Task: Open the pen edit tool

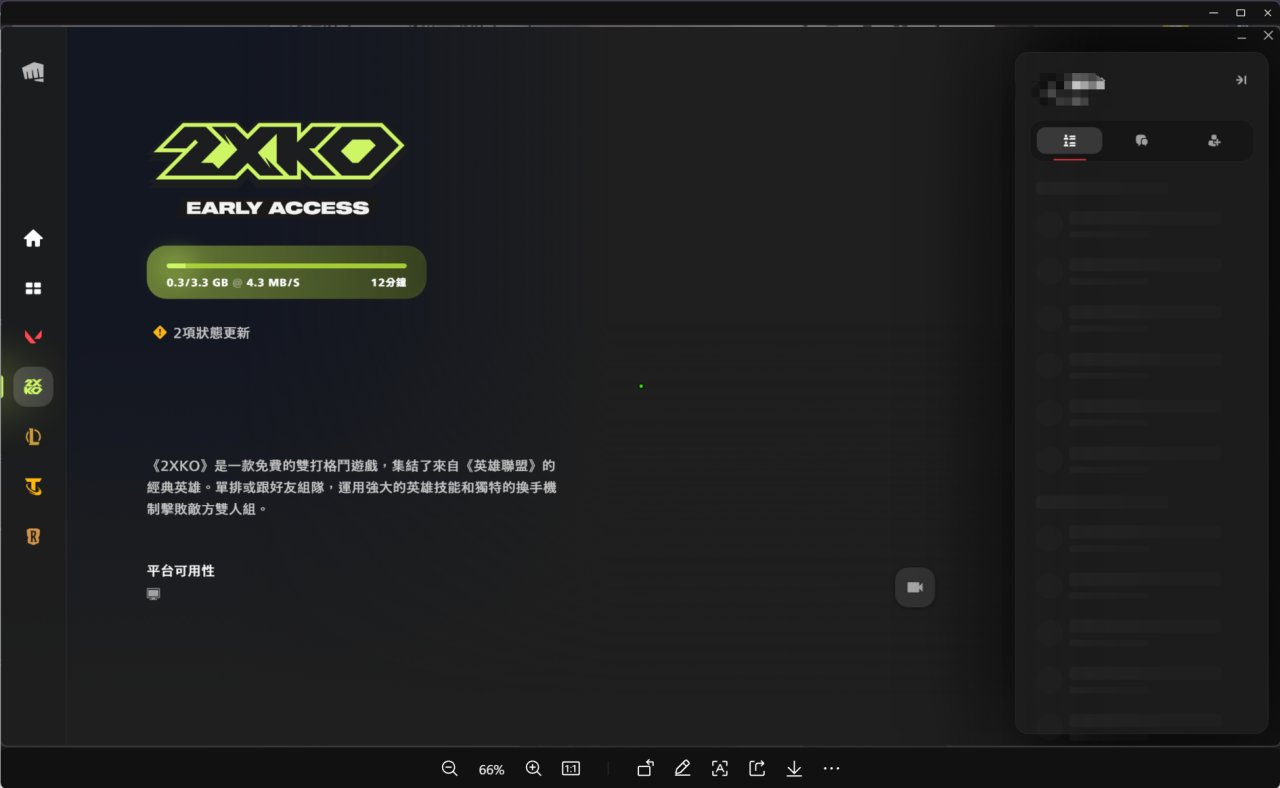Action: [683, 768]
